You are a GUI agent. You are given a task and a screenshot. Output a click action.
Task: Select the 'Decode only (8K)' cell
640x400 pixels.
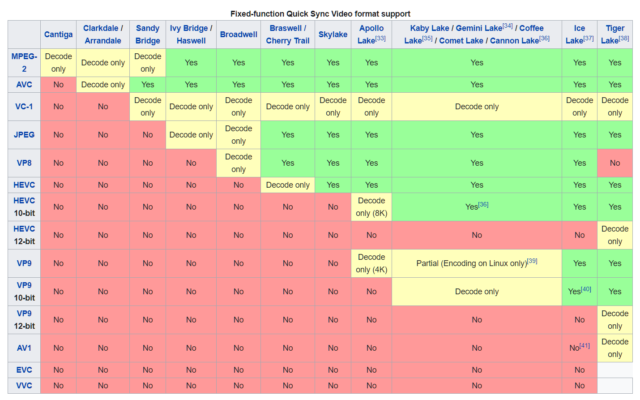[371, 207]
